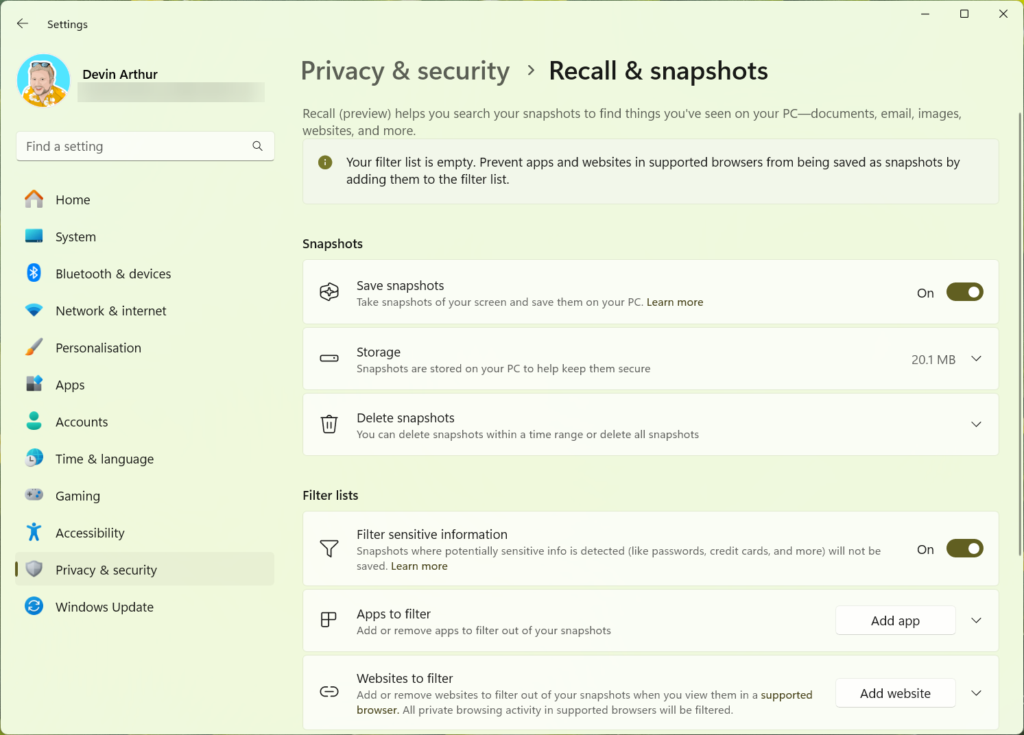Viewport: 1024px width, 735px height.
Task: Click the Delete snapshots trash icon
Action: coord(329,425)
